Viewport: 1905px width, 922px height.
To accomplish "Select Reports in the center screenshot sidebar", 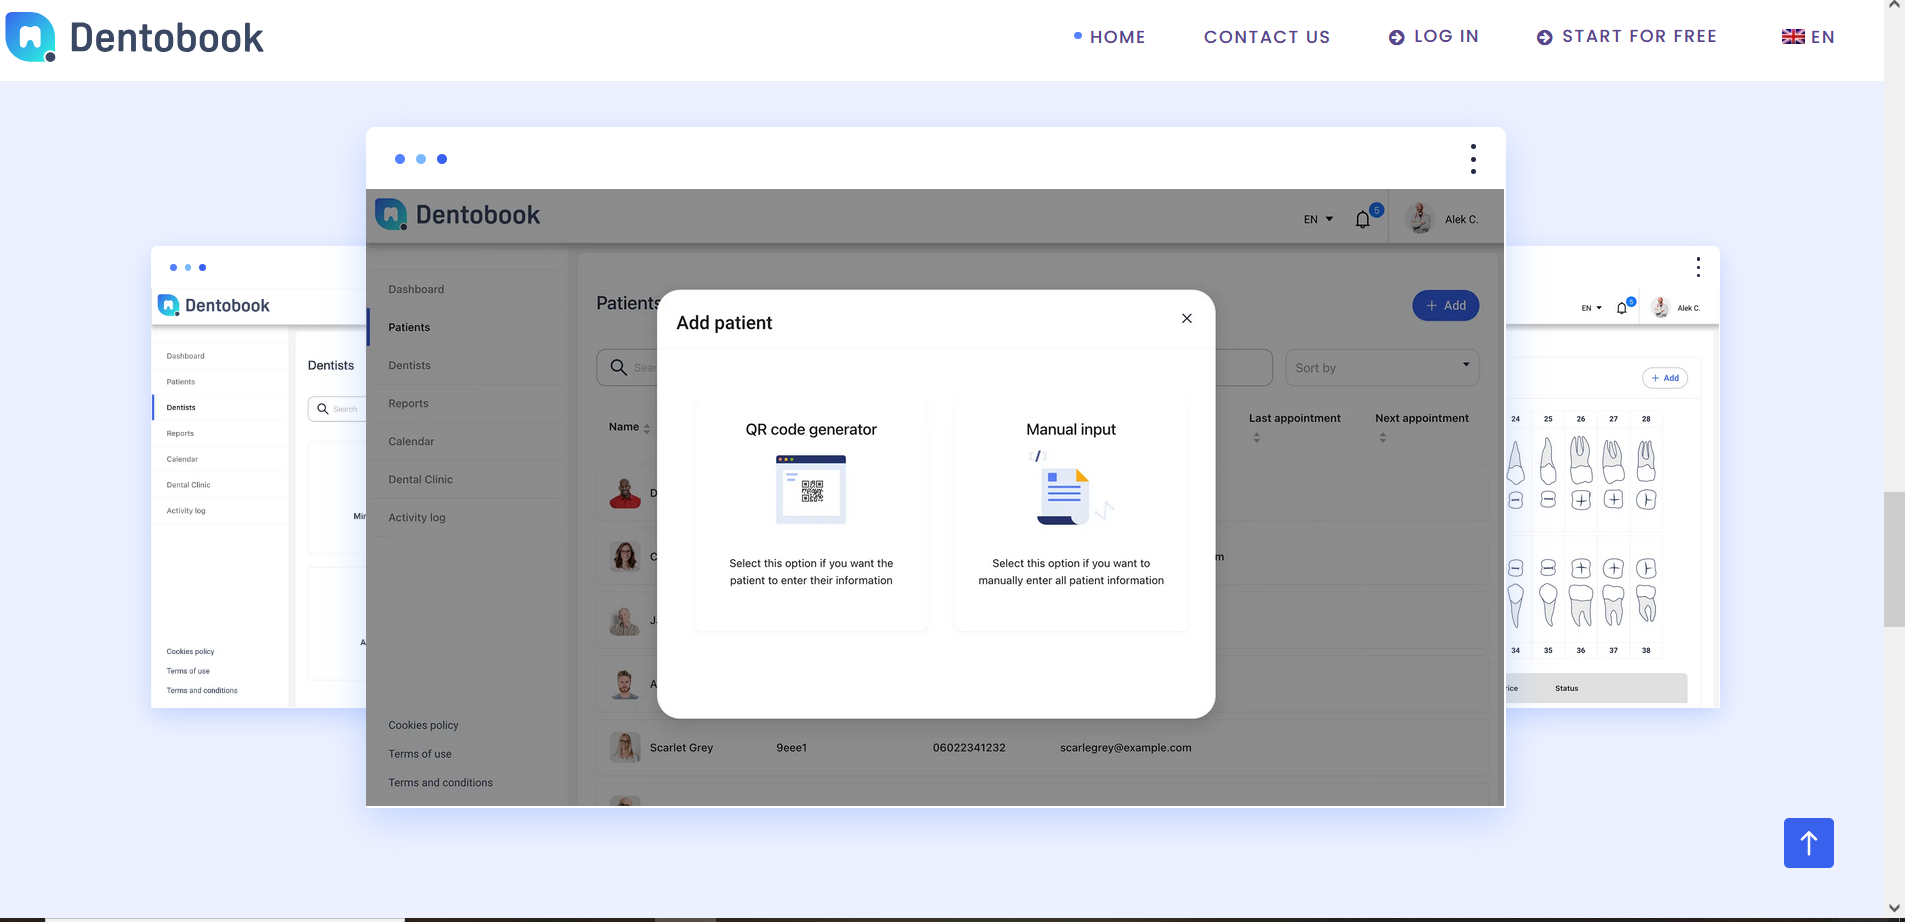I will (408, 403).
